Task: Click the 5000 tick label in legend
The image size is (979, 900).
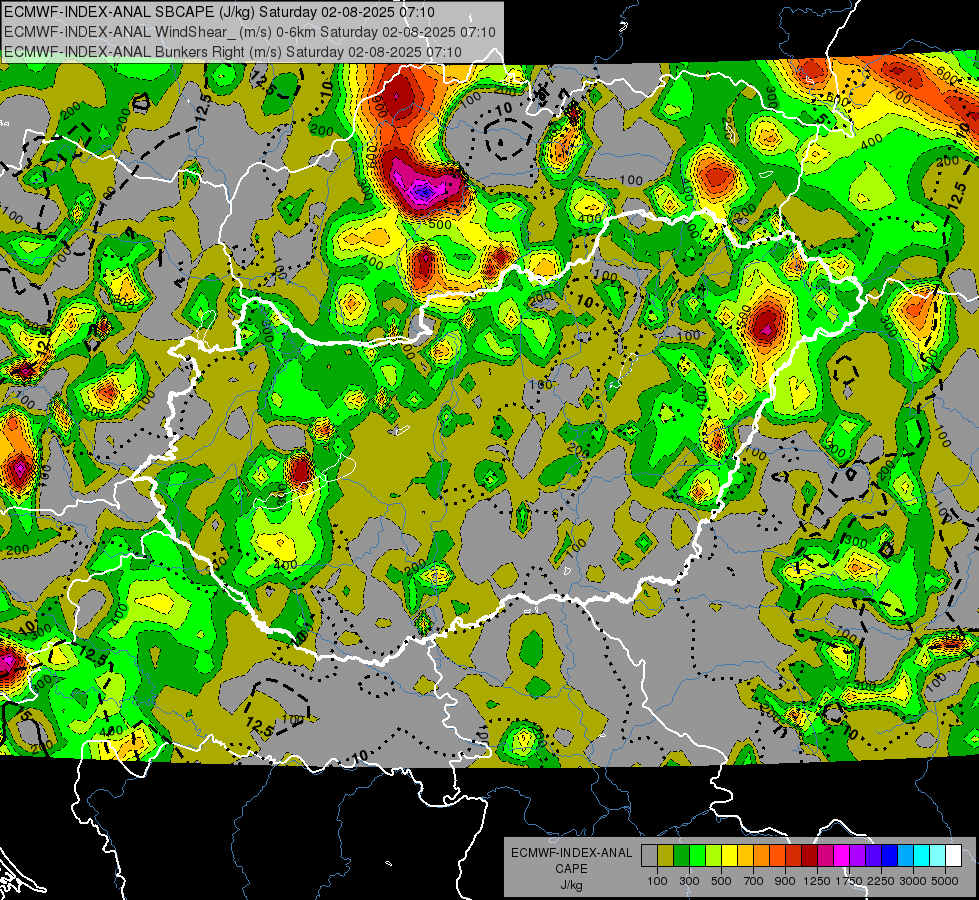Action: pyautogui.click(x=945, y=881)
